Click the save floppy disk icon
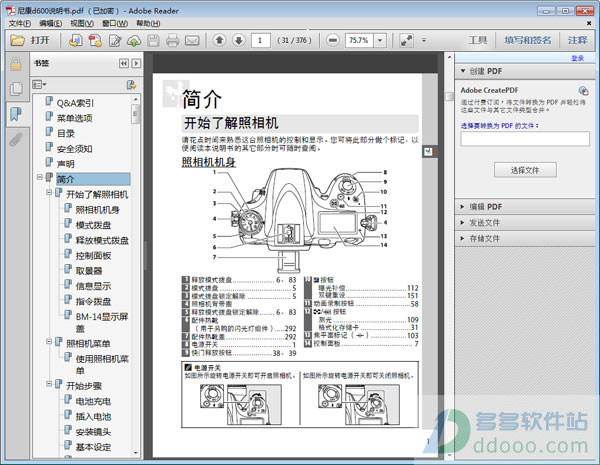Viewport: 600px width, 465px height. pyautogui.click(x=153, y=40)
